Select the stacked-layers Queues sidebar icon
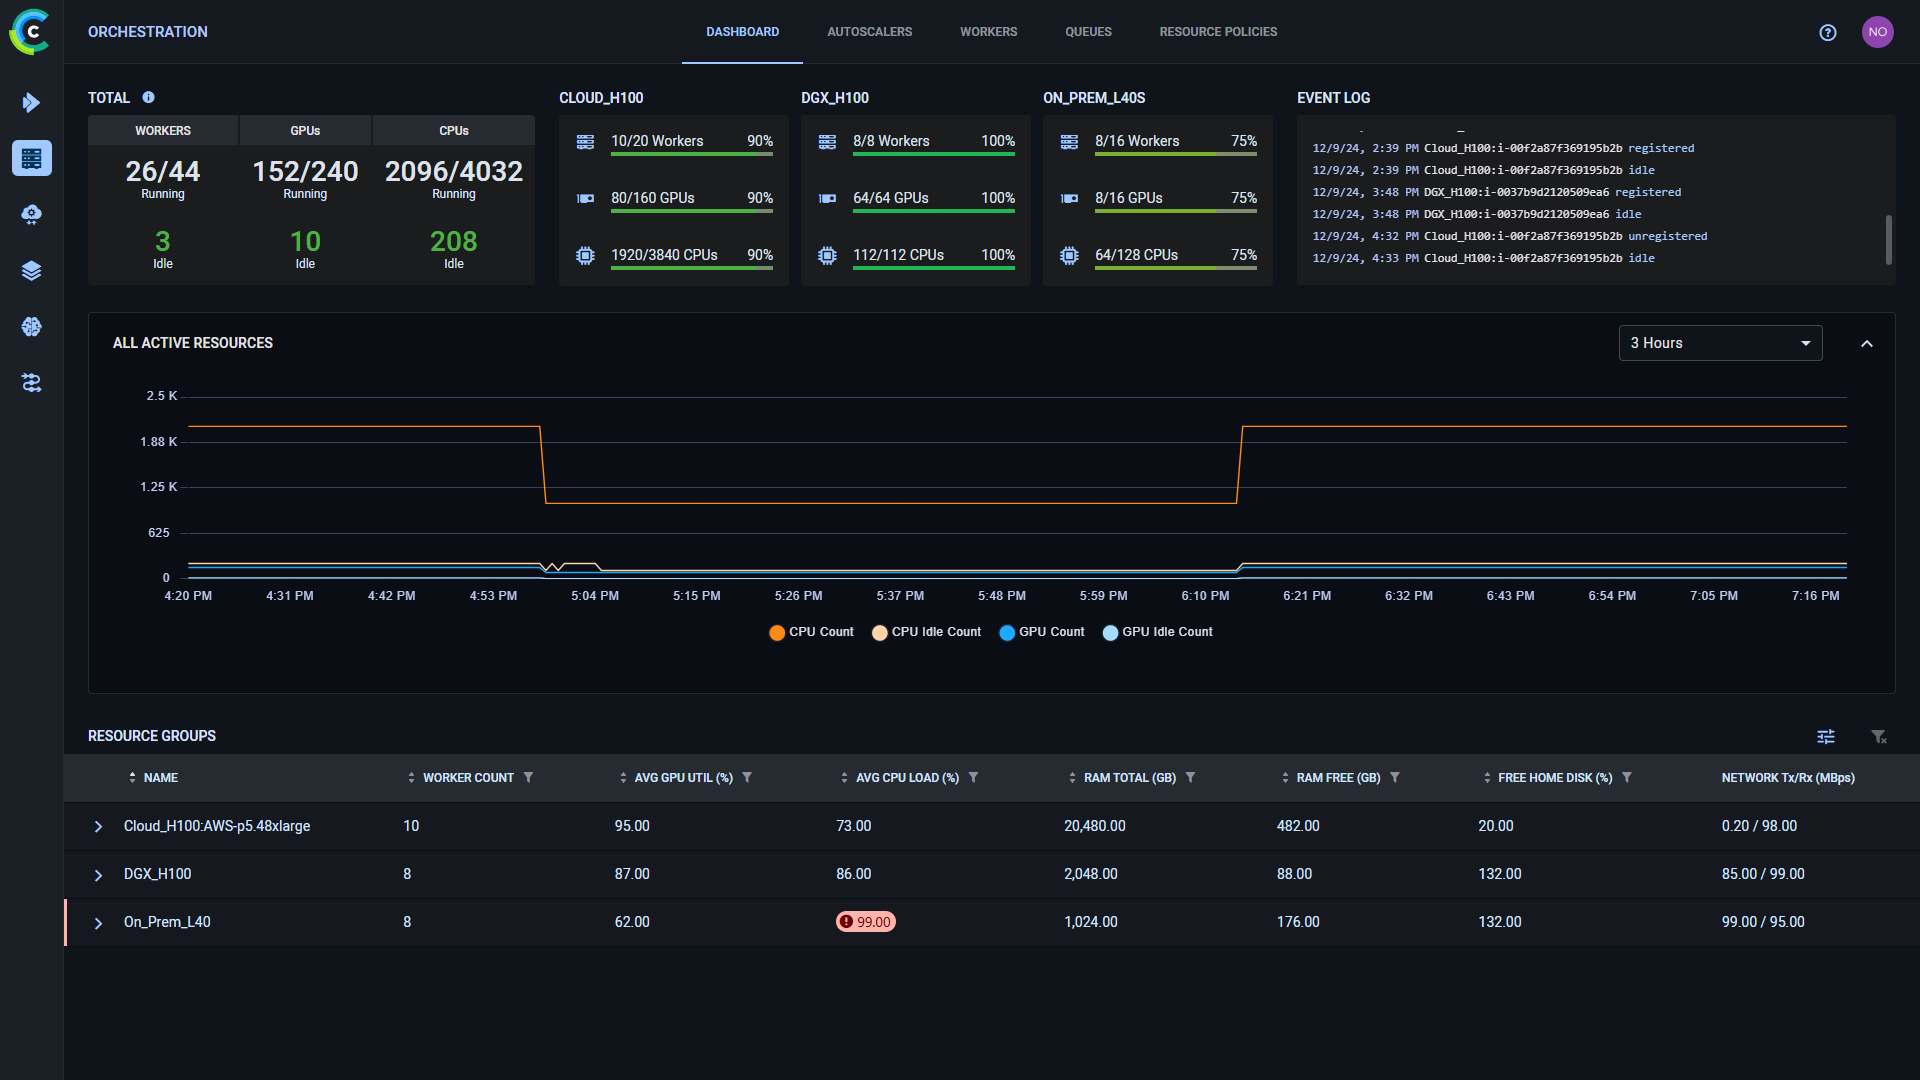This screenshot has width=1920, height=1080. point(31,270)
